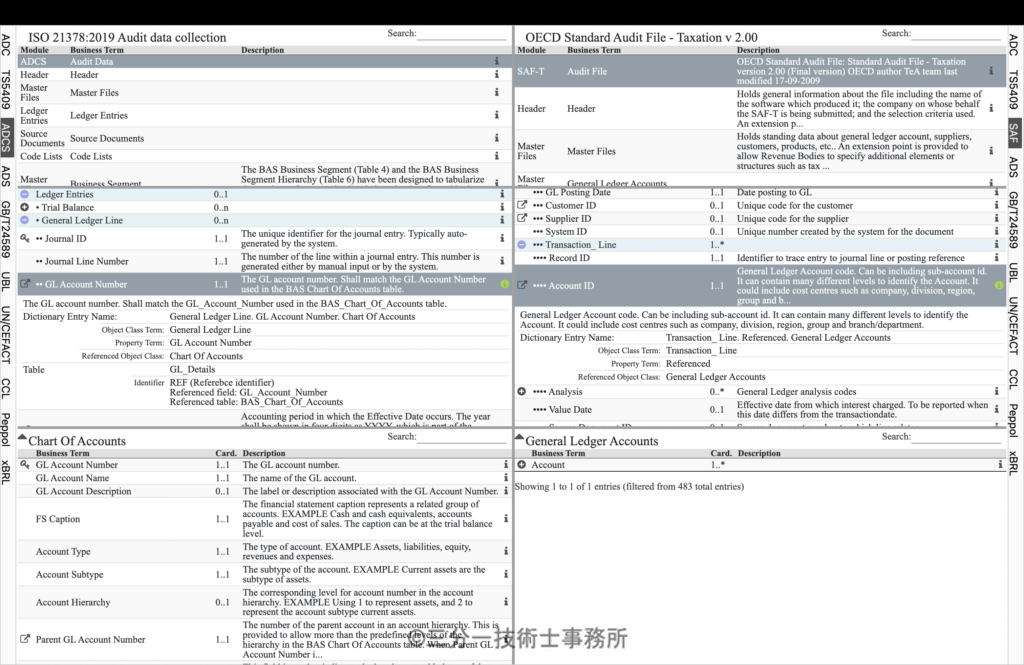Show info for the System ID row
1024x665 pixels.
pos(997,231)
